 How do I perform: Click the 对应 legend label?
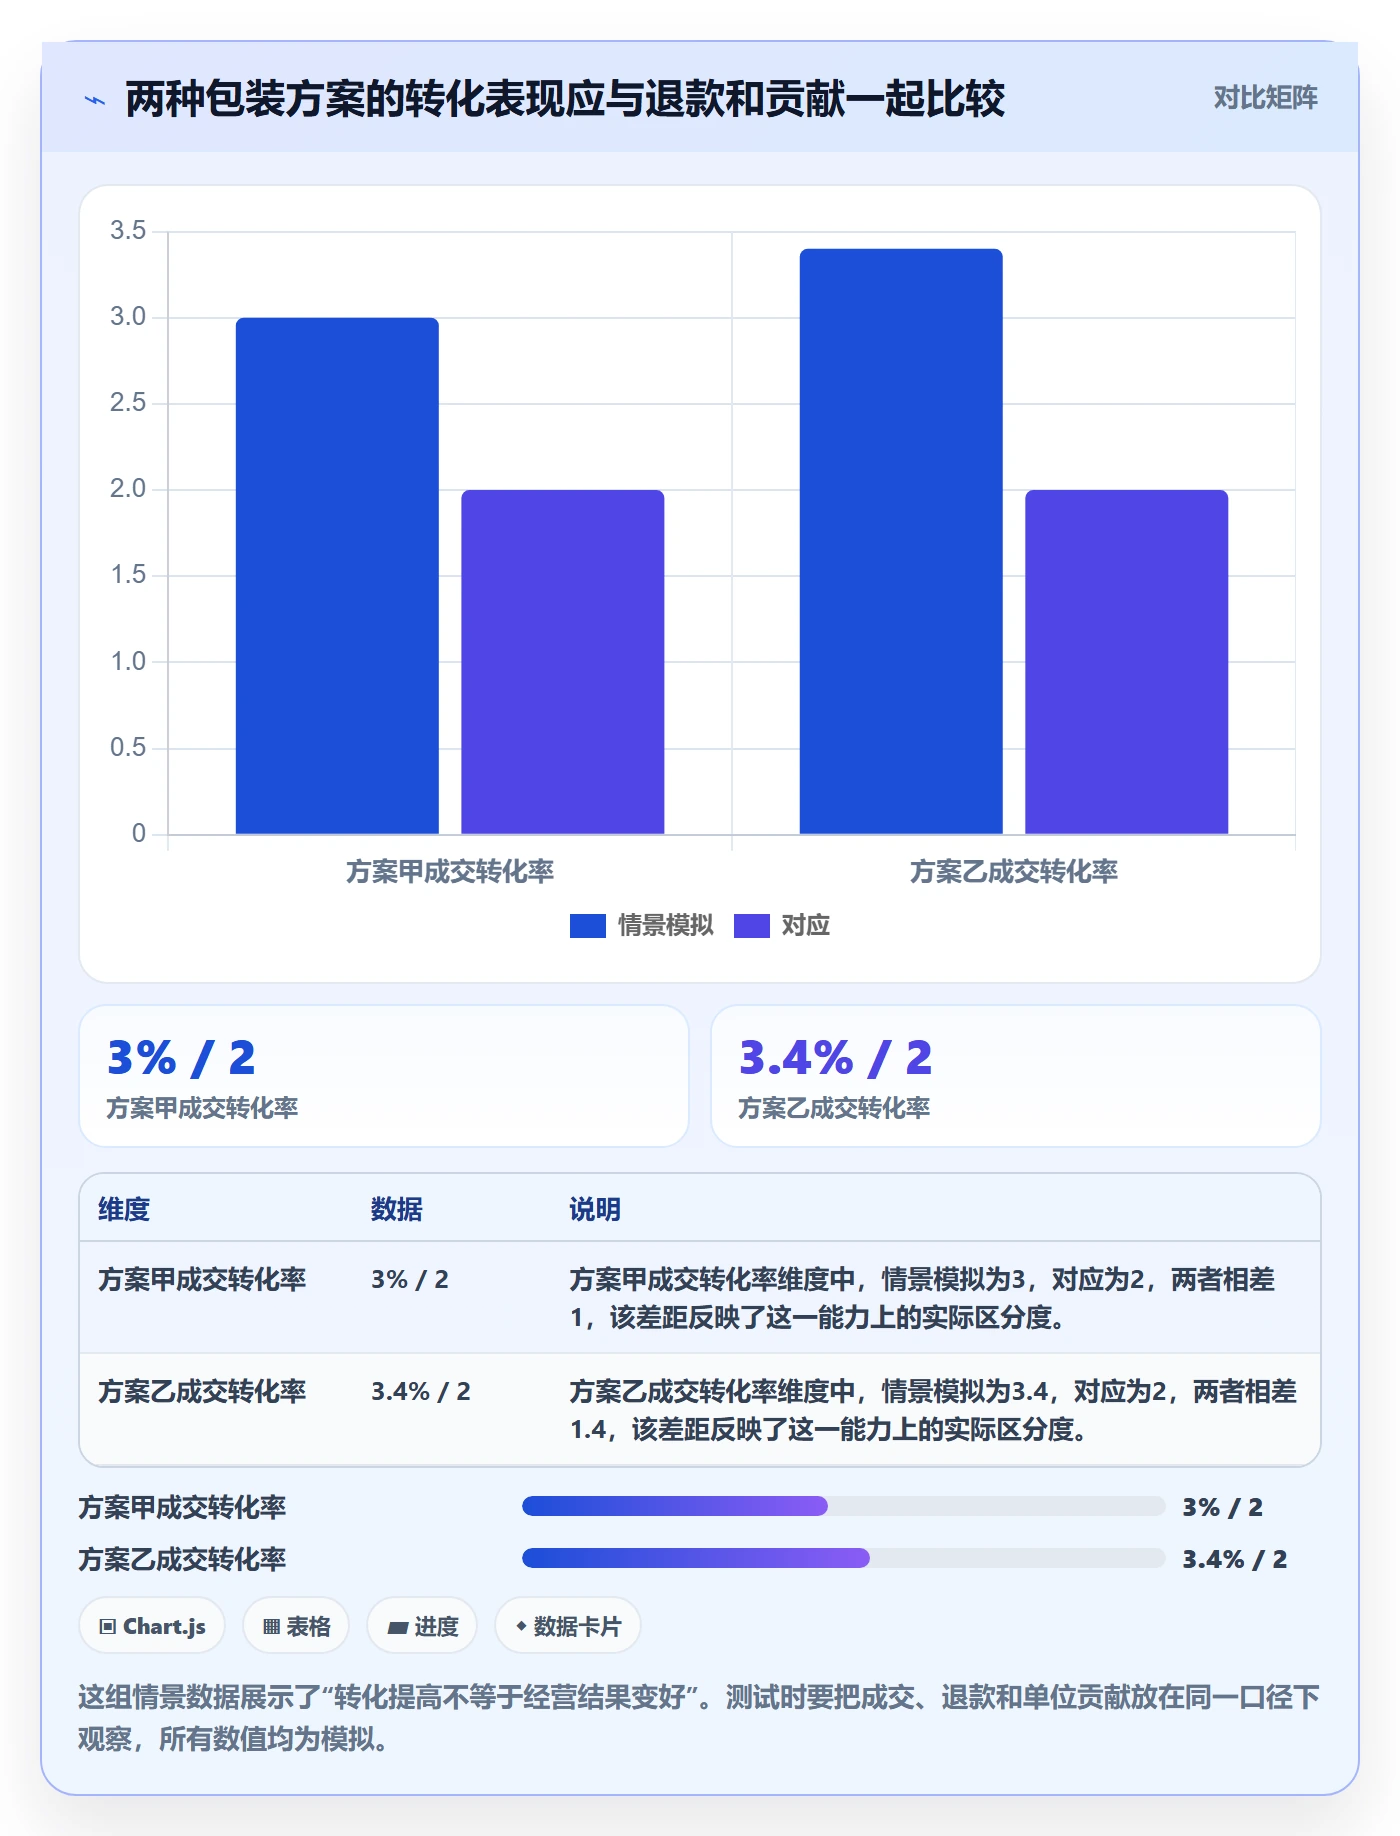point(806,926)
